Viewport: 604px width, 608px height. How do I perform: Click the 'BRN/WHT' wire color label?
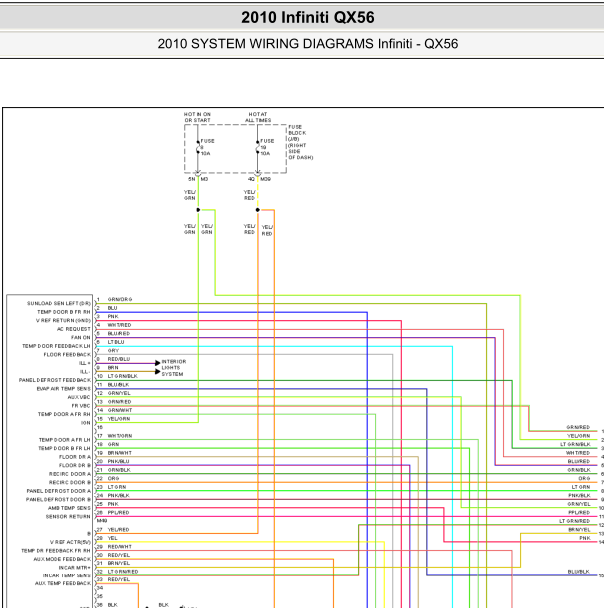(120, 453)
